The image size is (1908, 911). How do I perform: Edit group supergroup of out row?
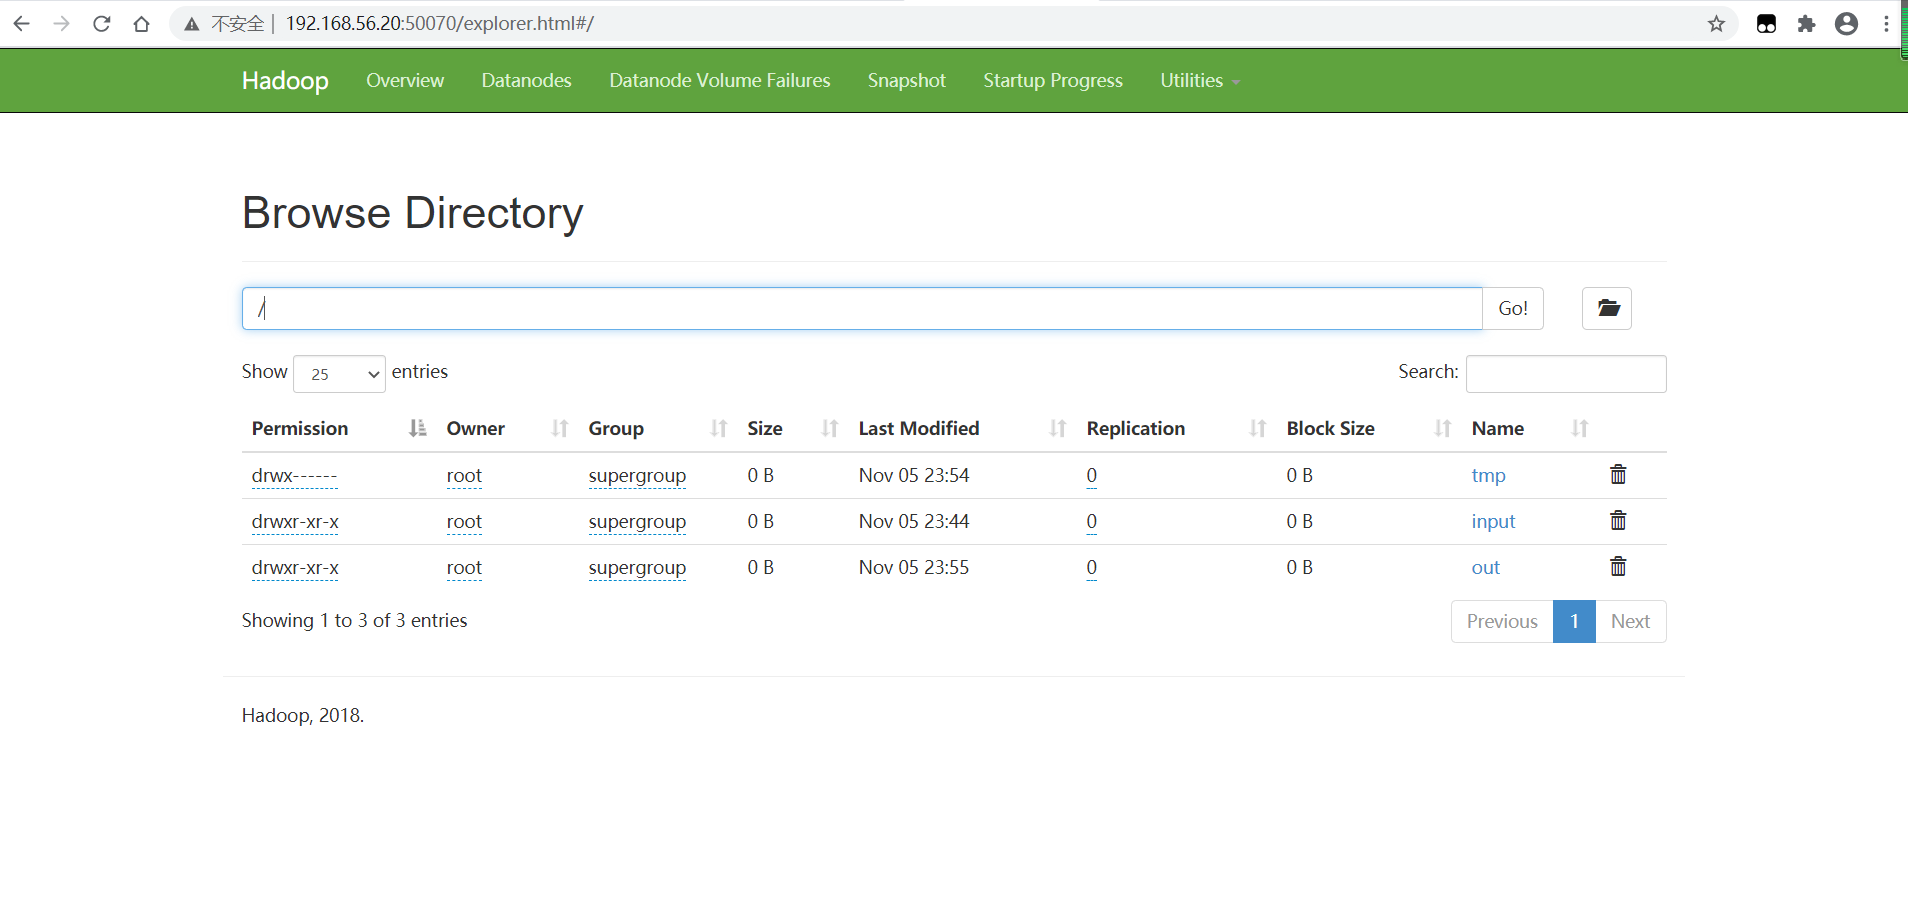[x=637, y=568]
